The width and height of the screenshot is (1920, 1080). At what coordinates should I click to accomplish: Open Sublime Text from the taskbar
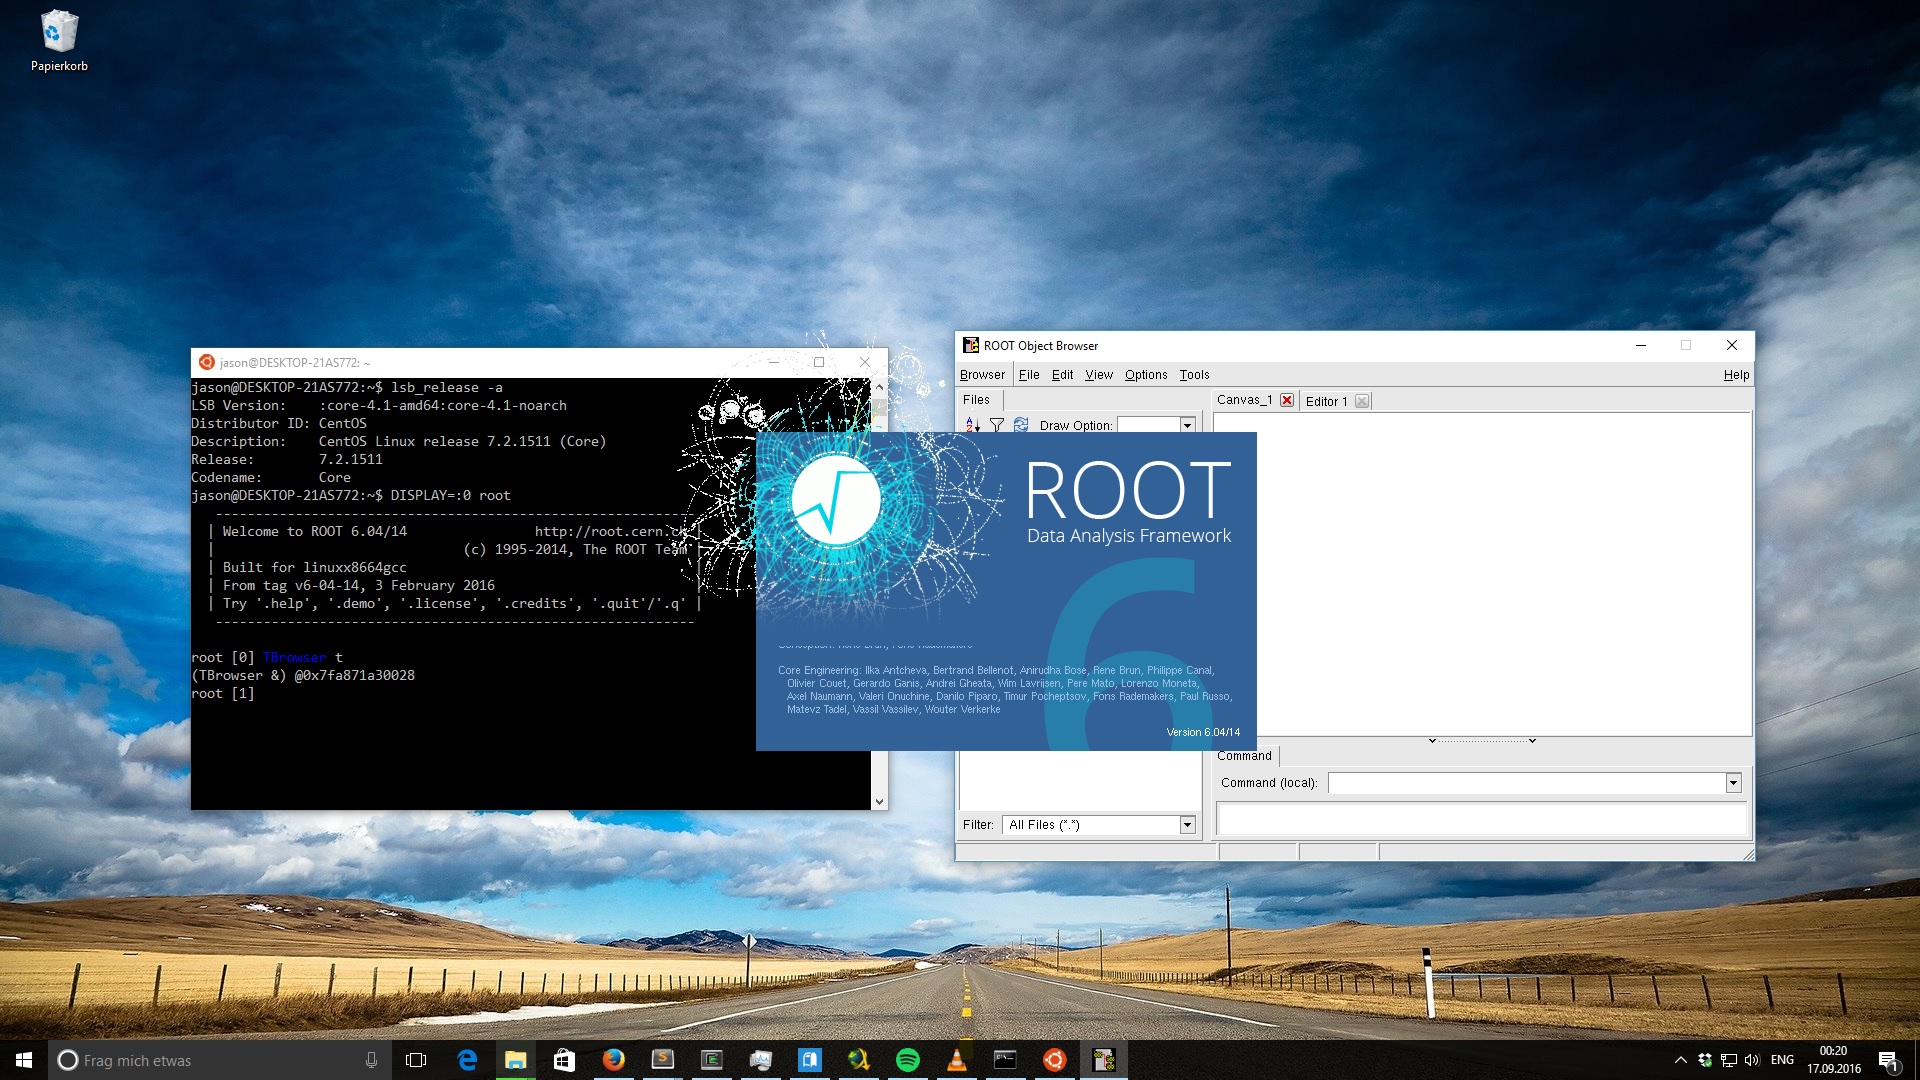663,1060
